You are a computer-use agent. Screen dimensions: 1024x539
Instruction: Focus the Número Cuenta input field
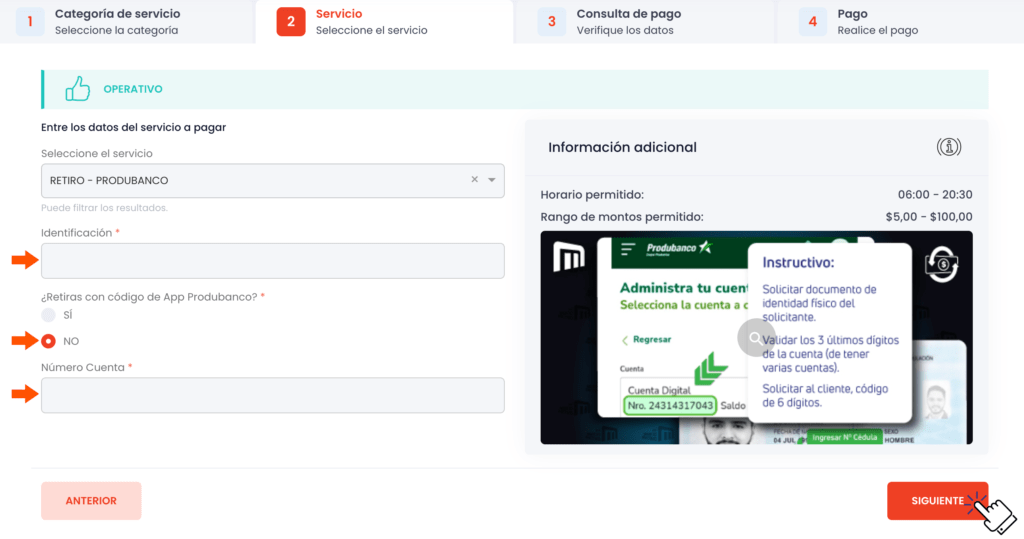pos(272,395)
